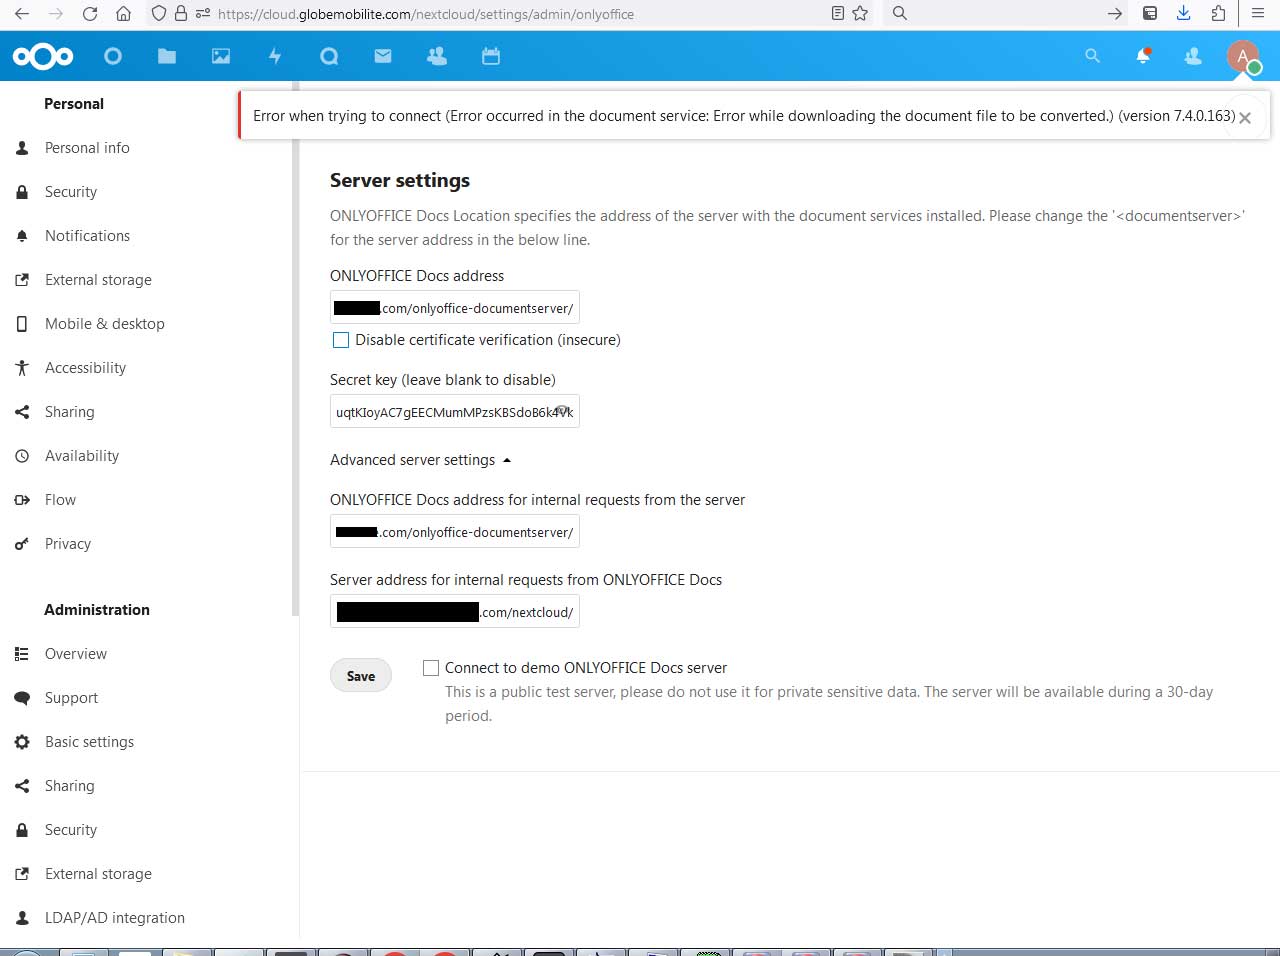This screenshot has width=1280, height=956.
Task: Open the Calendar app icon
Action: click(x=491, y=56)
